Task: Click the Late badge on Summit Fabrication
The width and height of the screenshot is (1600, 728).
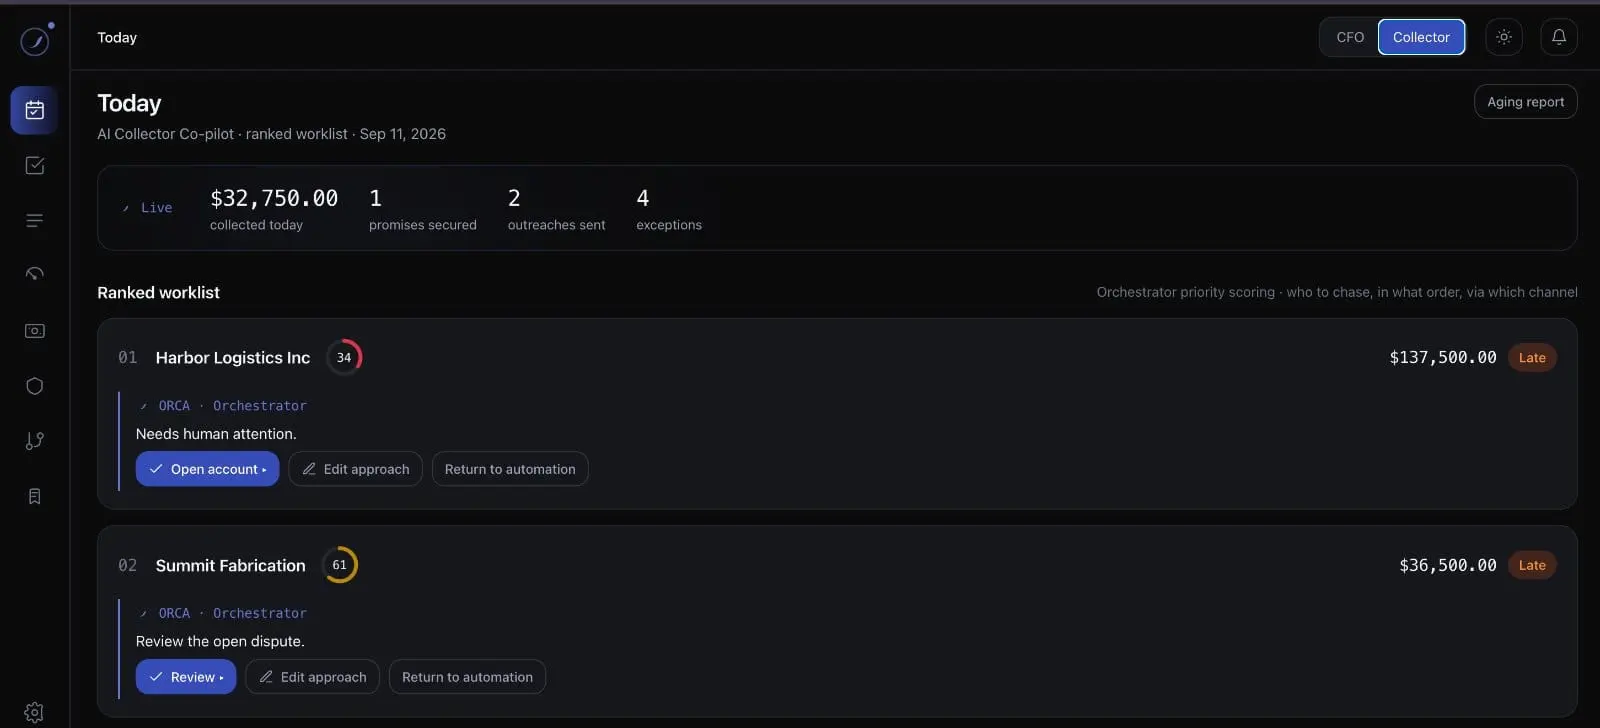Action: pos(1532,566)
